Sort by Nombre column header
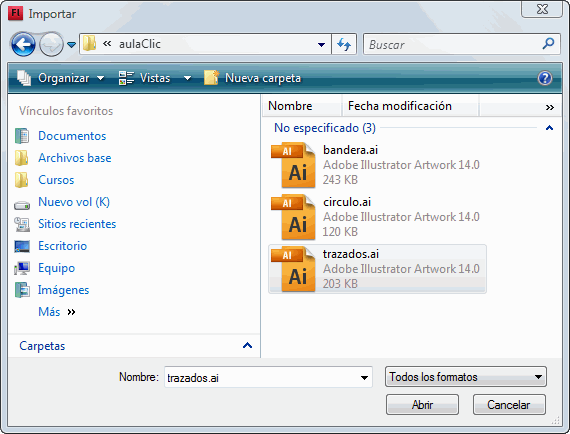This screenshot has width=570, height=434. (x=302, y=106)
